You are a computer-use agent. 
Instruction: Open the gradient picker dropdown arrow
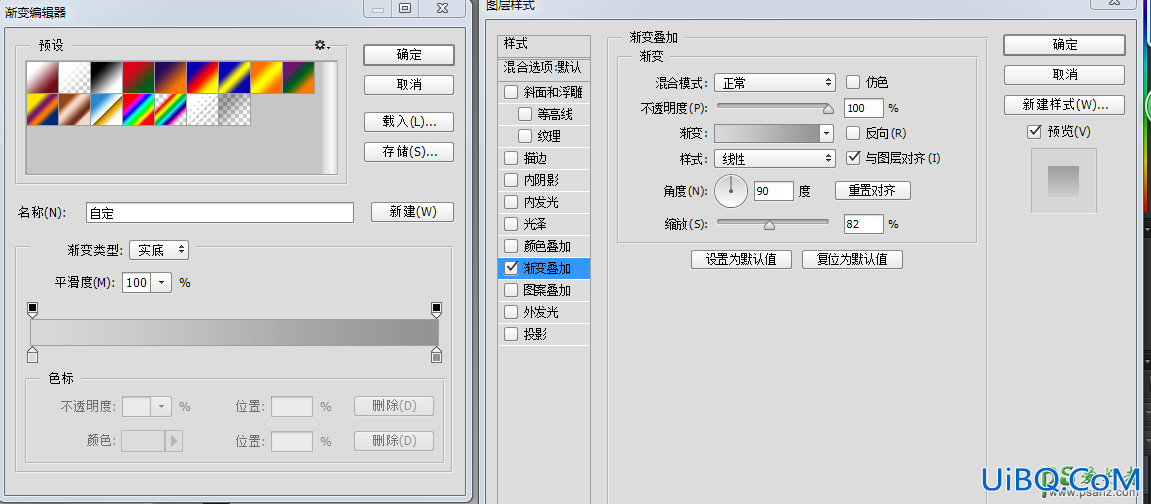point(827,134)
